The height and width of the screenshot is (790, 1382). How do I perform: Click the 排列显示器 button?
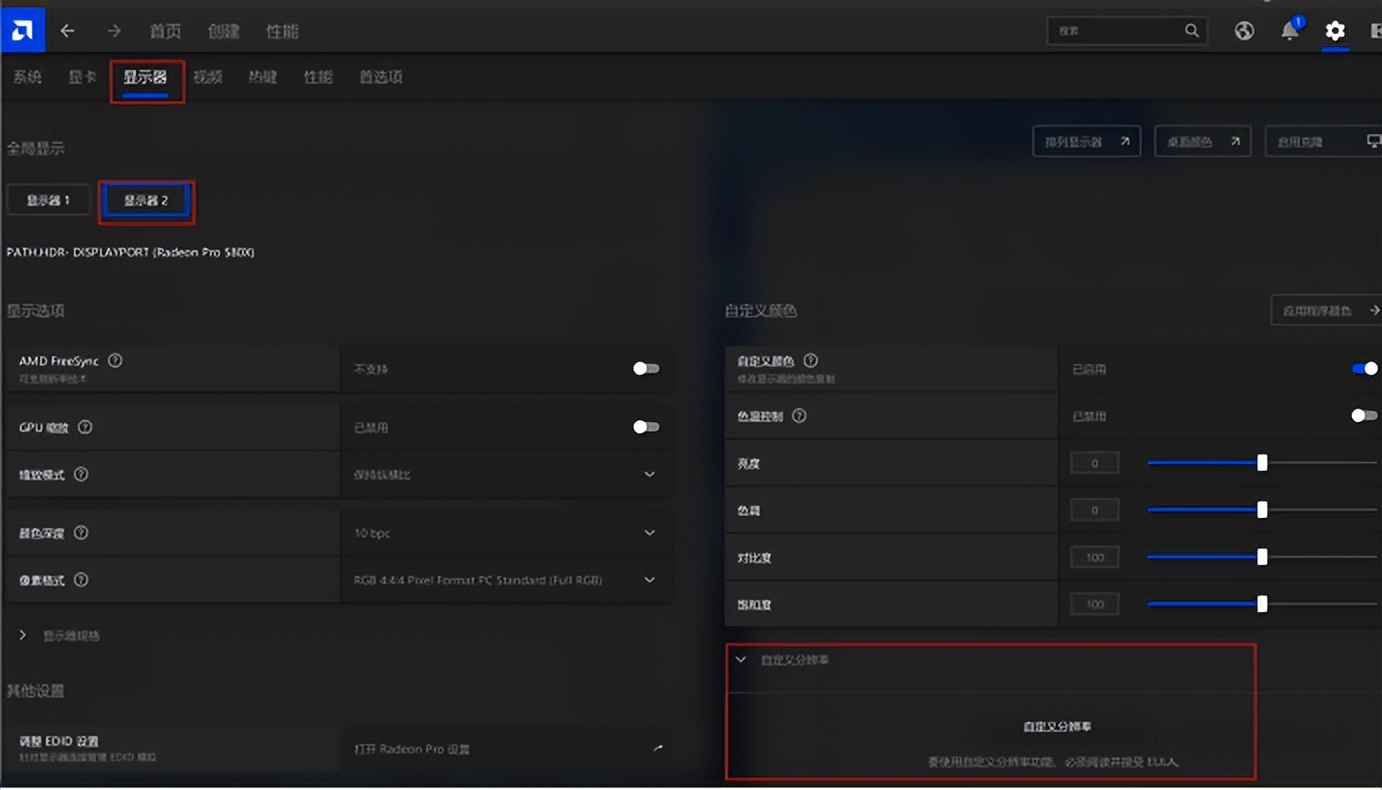(x=1086, y=141)
